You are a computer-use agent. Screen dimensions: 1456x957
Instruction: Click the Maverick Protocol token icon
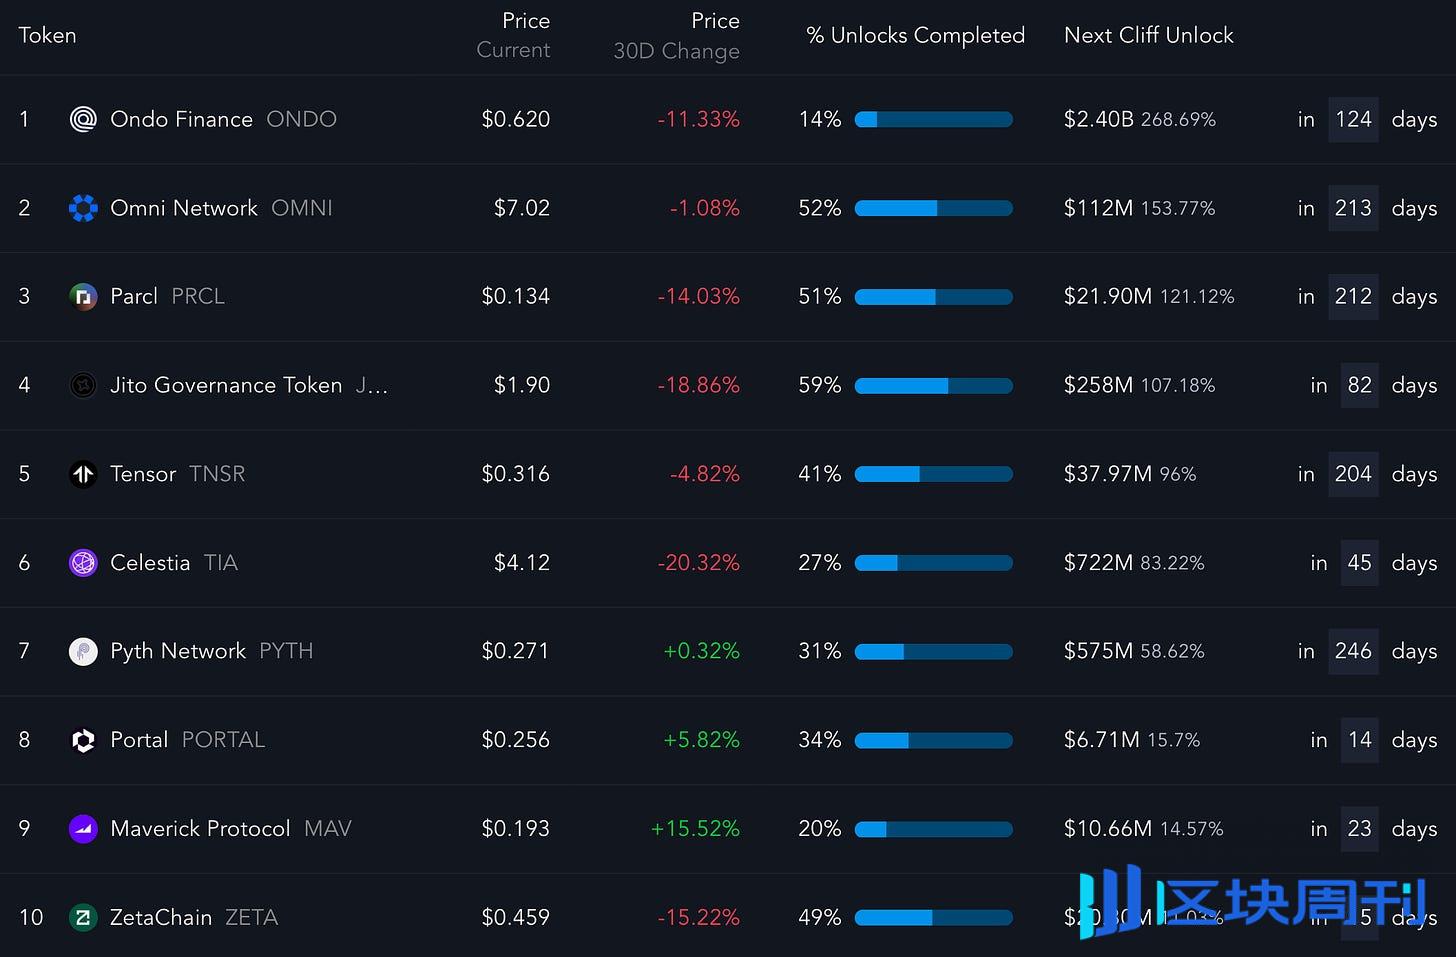click(x=83, y=829)
